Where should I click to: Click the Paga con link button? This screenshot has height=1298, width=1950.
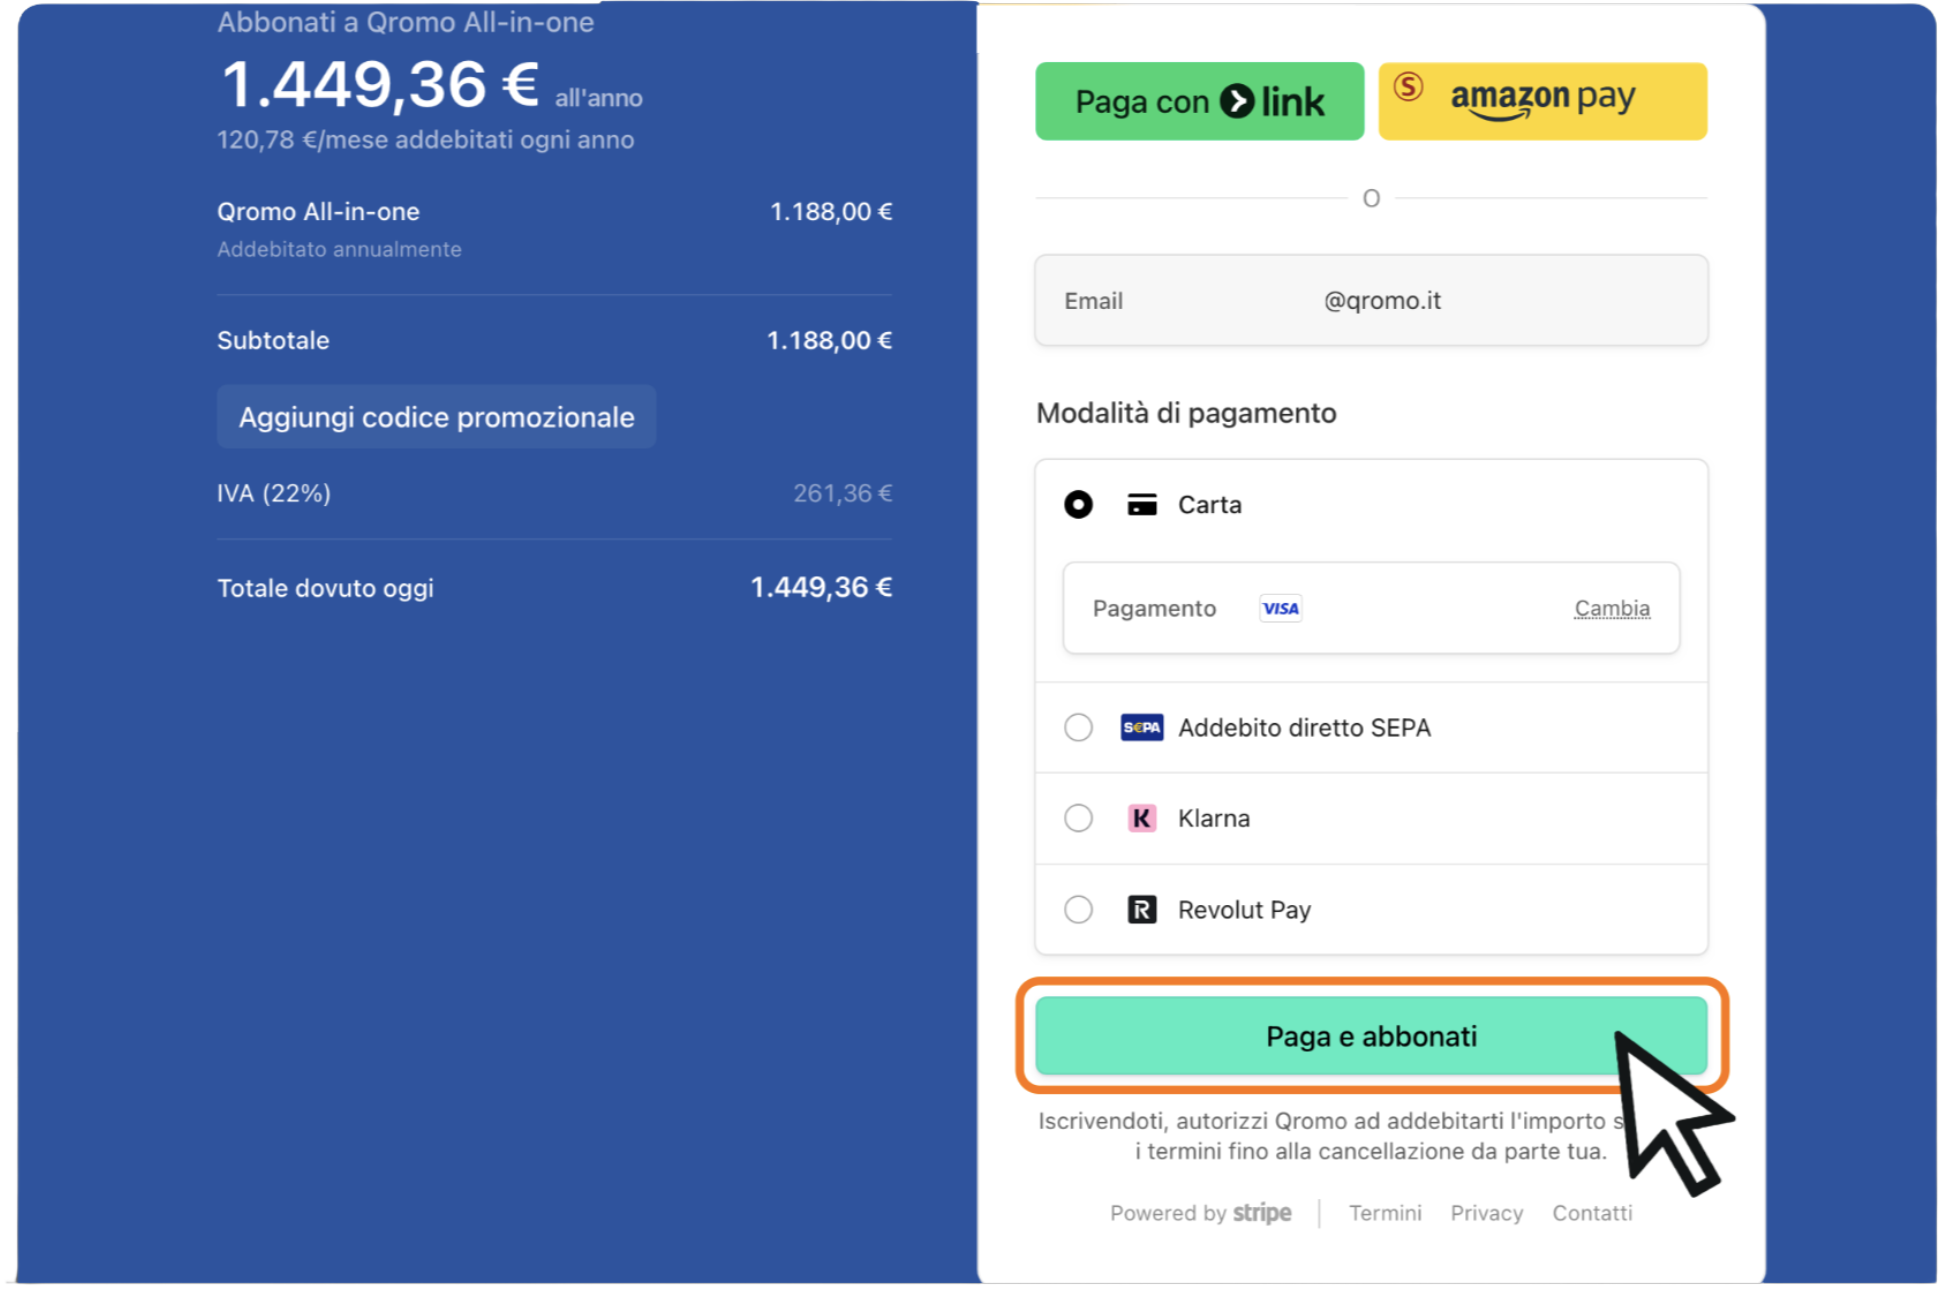[x=1198, y=101]
